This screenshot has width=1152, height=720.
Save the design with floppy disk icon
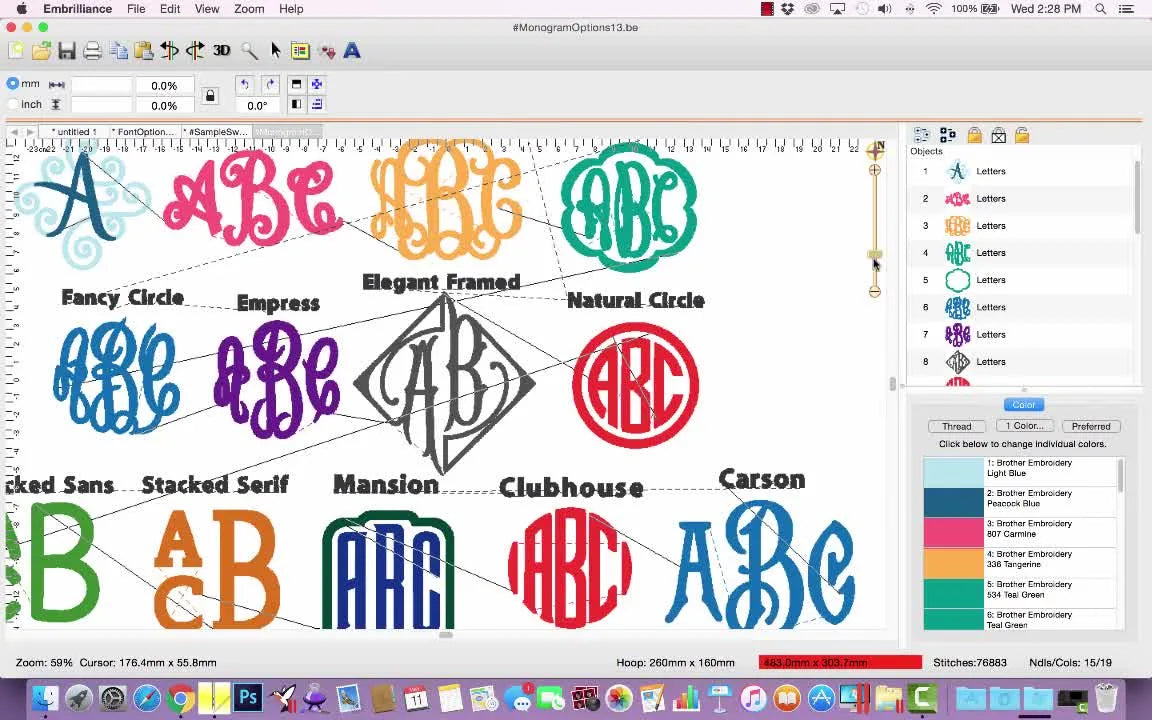pyautogui.click(x=67, y=51)
